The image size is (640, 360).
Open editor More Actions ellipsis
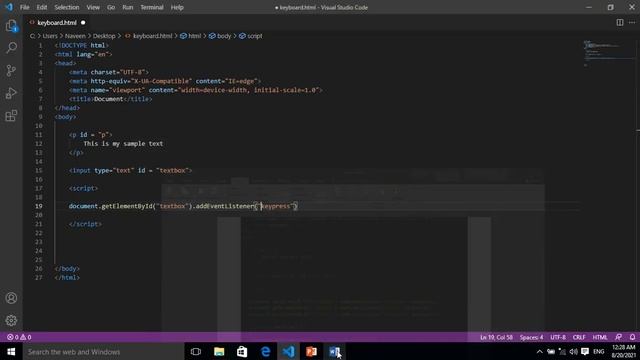pyautogui.click(x=632, y=22)
